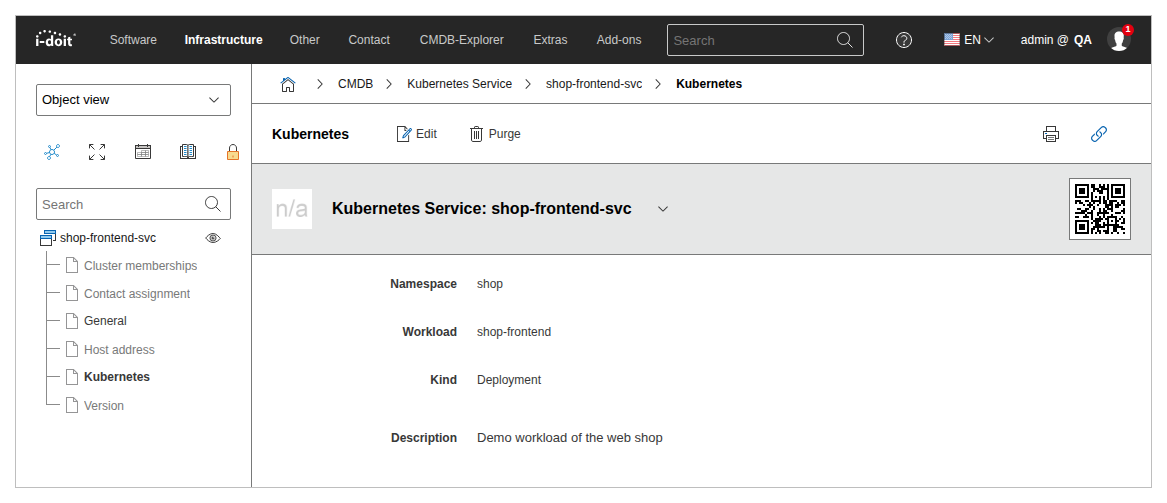Open the Software menu

(x=133, y=40)
